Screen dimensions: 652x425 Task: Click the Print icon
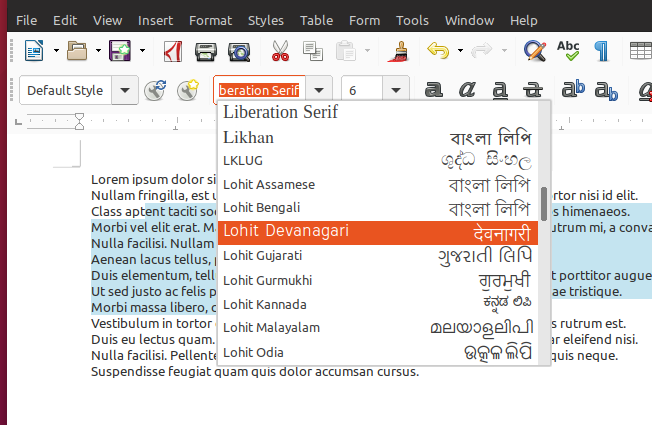206,52
